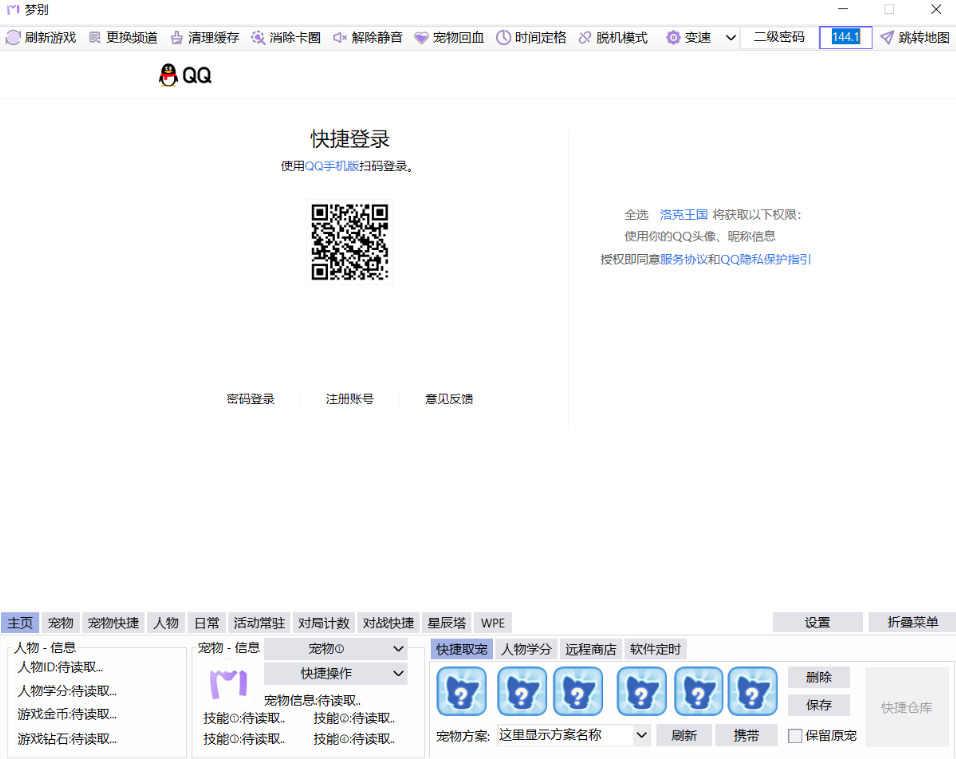Click 密码登录 password login
The width and height of the screenshot is (956, 759).
tap(251, 398)
